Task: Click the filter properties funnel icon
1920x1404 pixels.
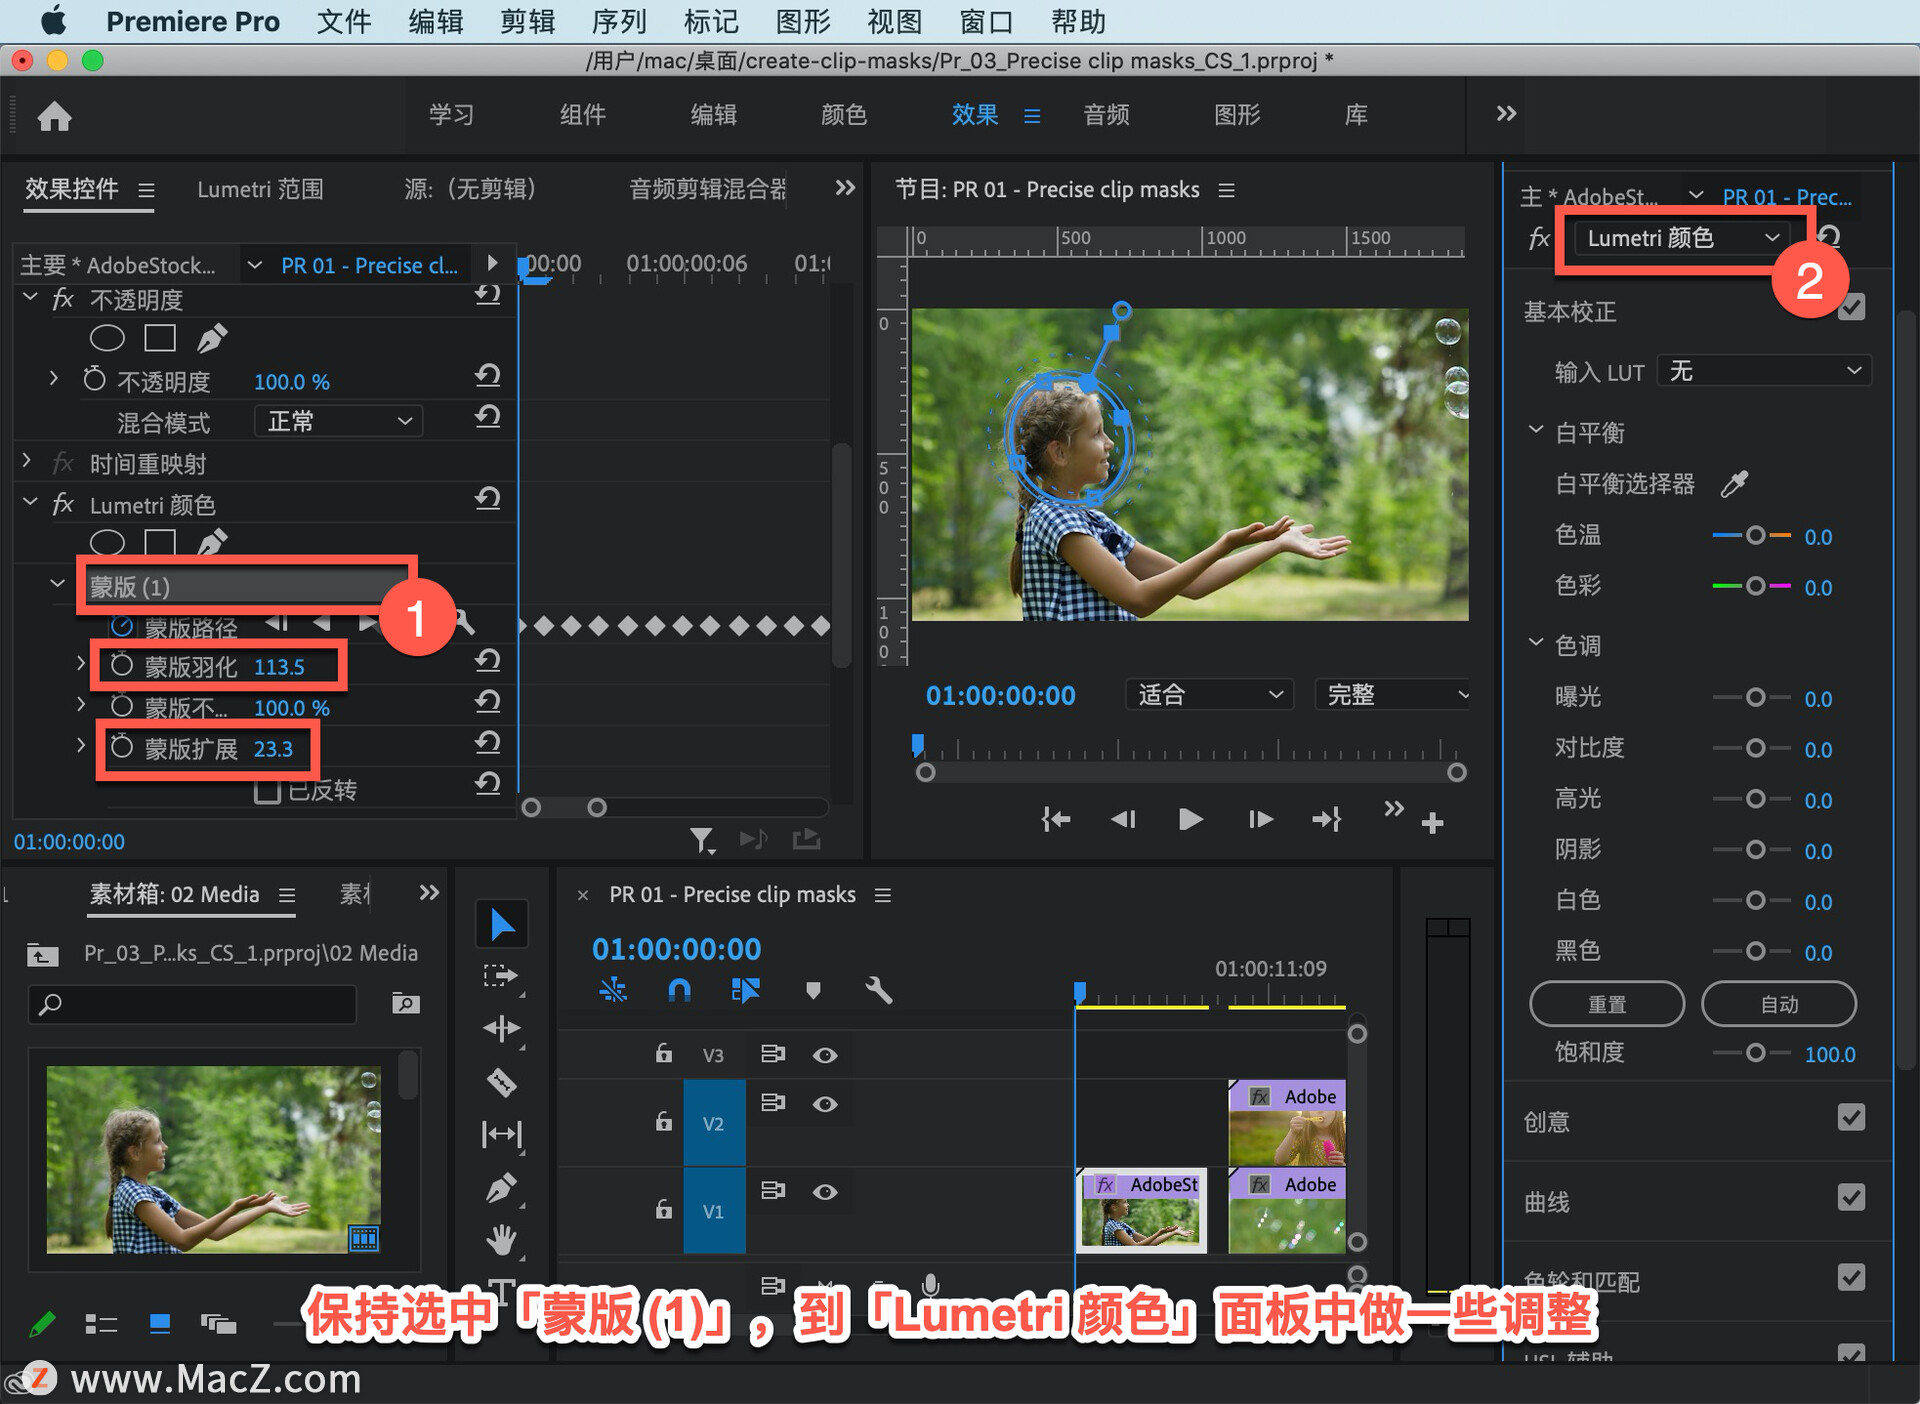Action: 702,840
